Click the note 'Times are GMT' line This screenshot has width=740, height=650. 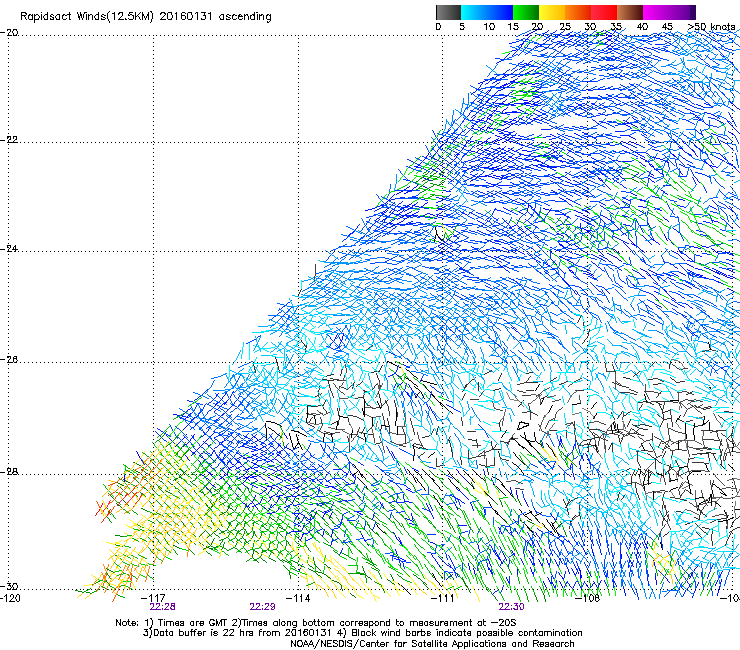(x=316, y=623)
